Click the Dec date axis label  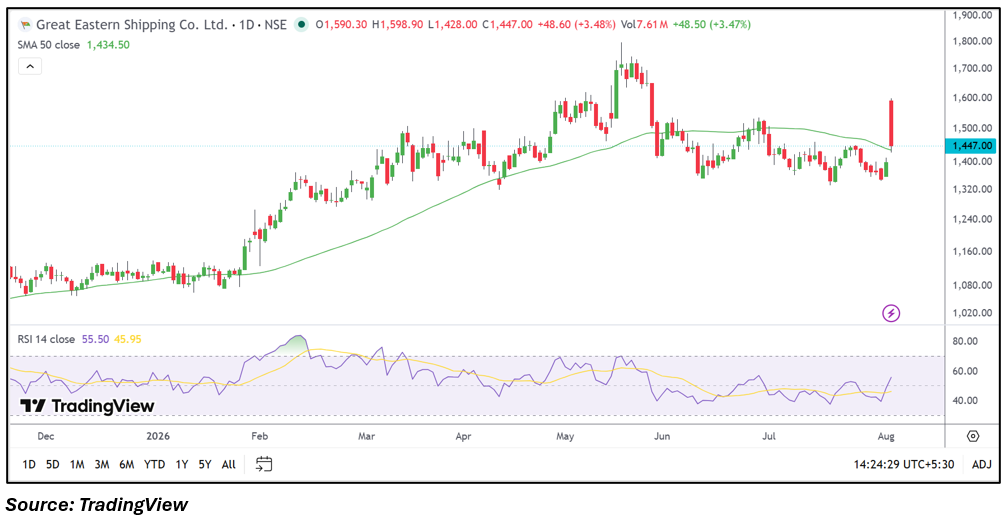46,436
